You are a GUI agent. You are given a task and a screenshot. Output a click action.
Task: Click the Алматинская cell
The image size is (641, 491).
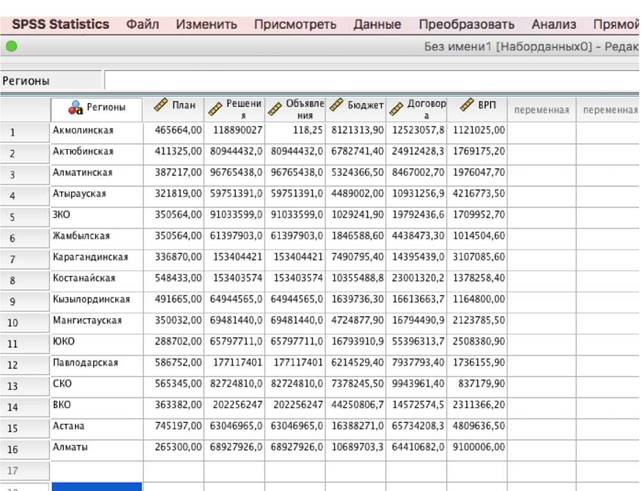[97, 173]
